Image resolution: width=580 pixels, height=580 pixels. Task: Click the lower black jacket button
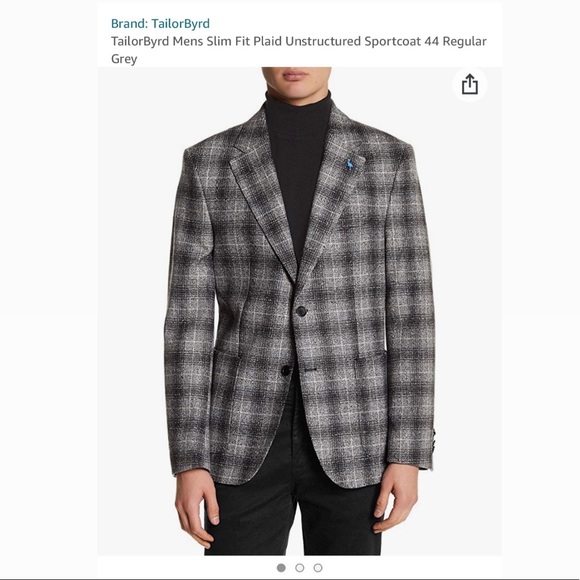285,370
